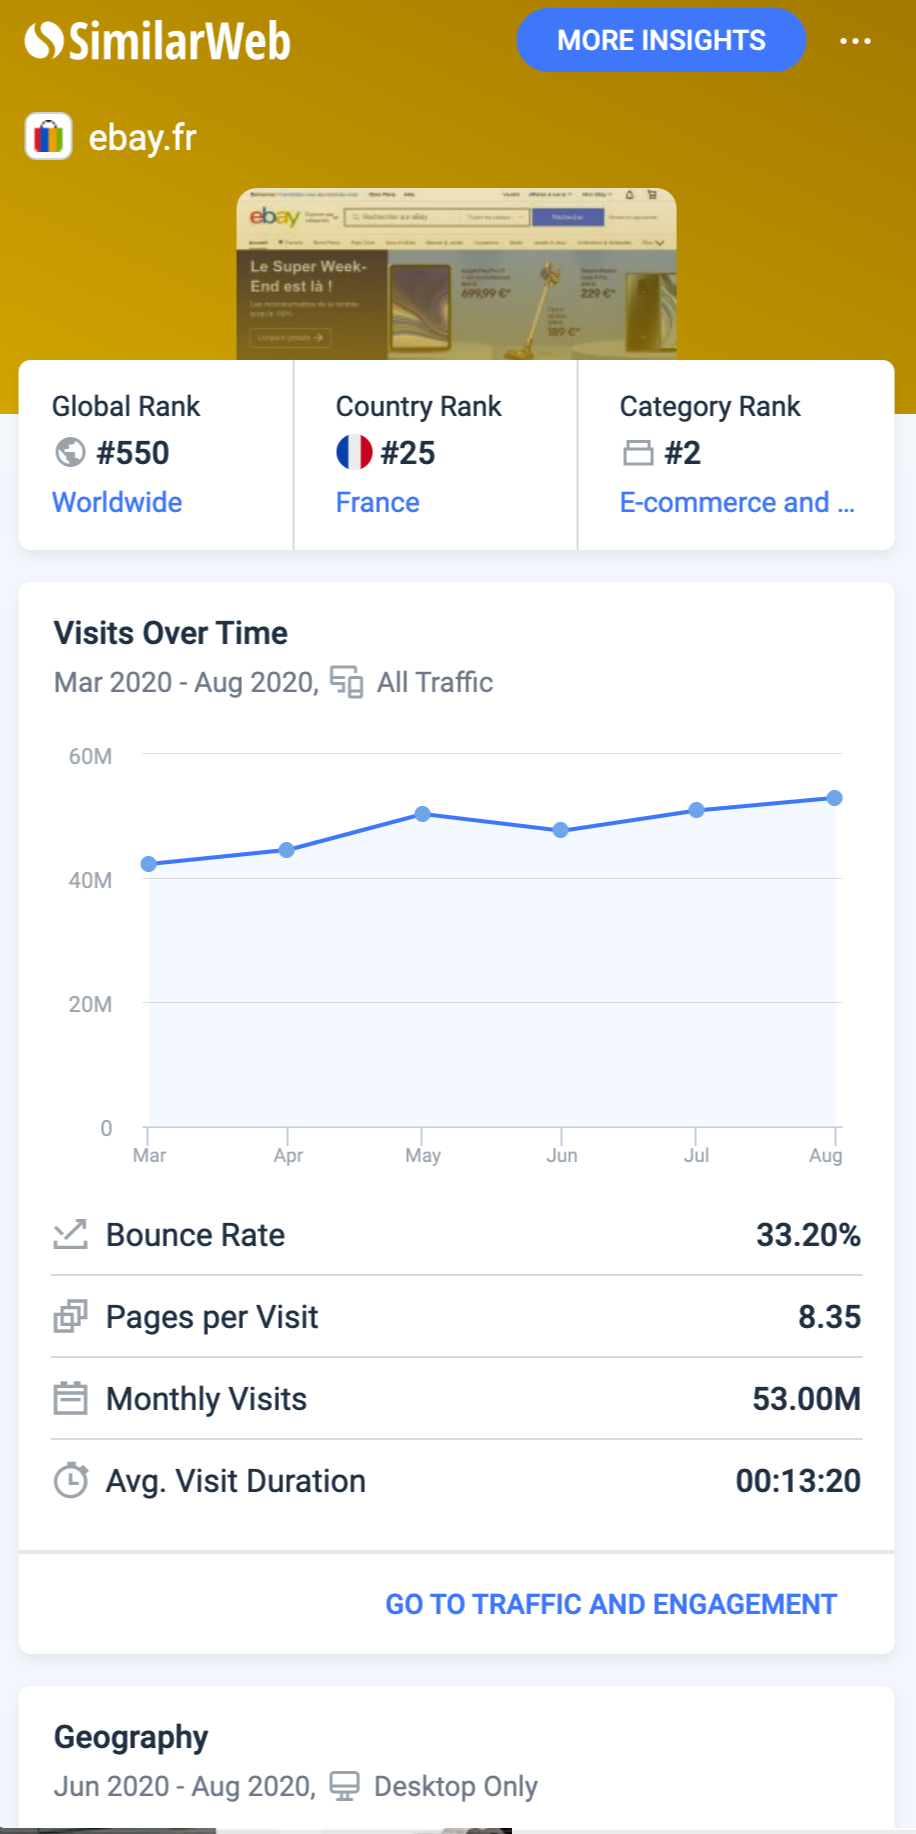This screenshot has height=1834, width=916.
Task: Click the Pages per Visit label
Action: [212, 1317]
